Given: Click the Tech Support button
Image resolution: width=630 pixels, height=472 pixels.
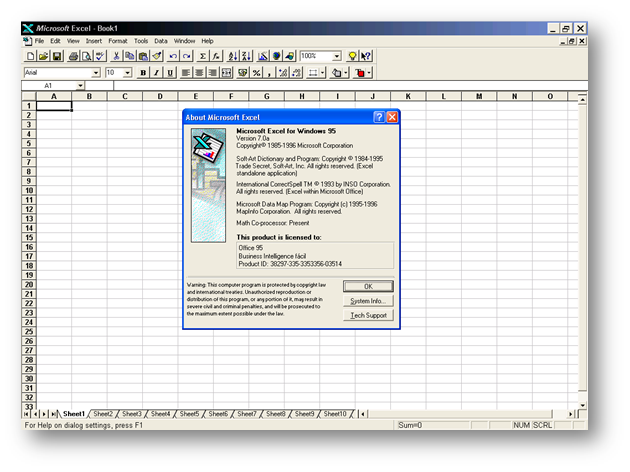Looking at the screenshot, I should (368, 315).
